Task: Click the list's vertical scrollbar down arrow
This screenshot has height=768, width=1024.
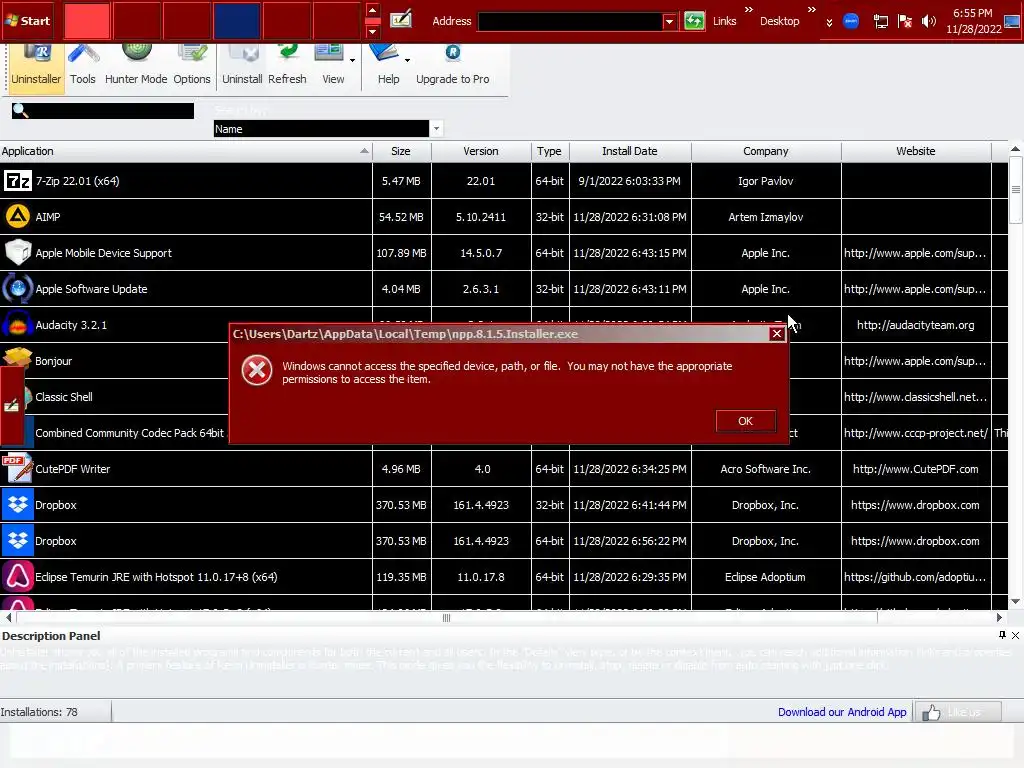Action: pos(1016,601)
